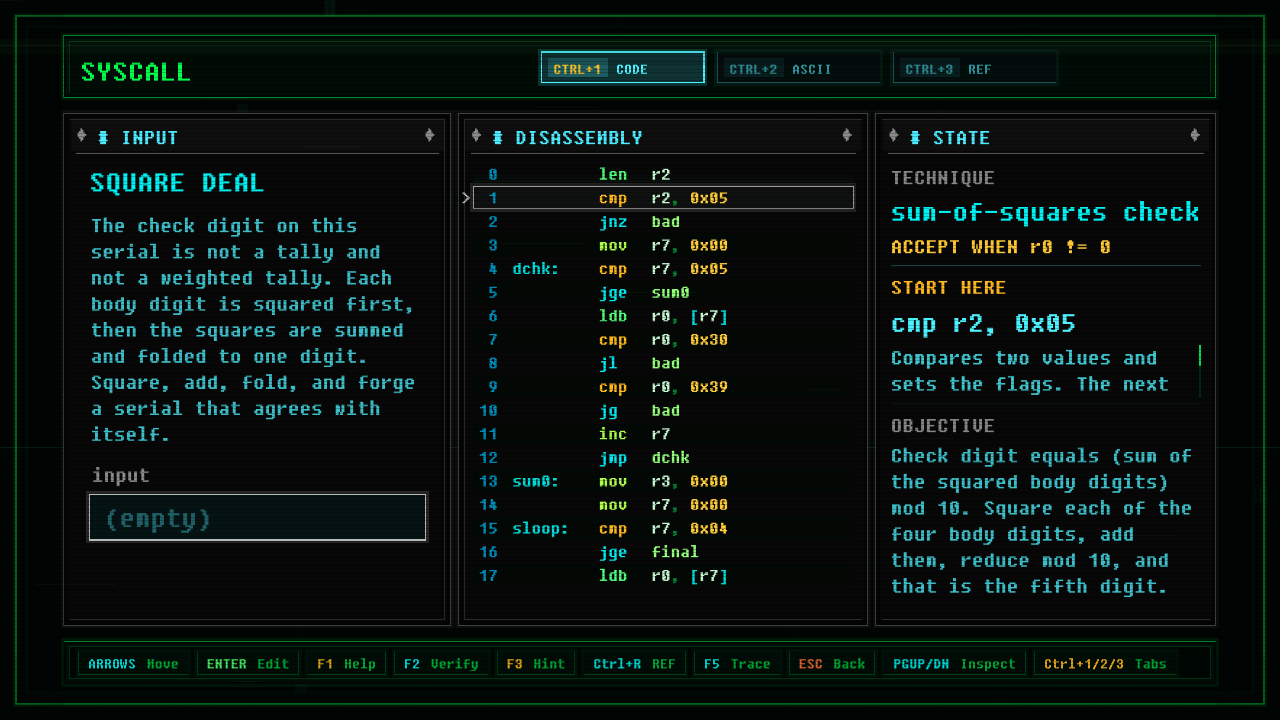Click ARROWS Move in footer

pyautogui.click(x=133, y=663)
